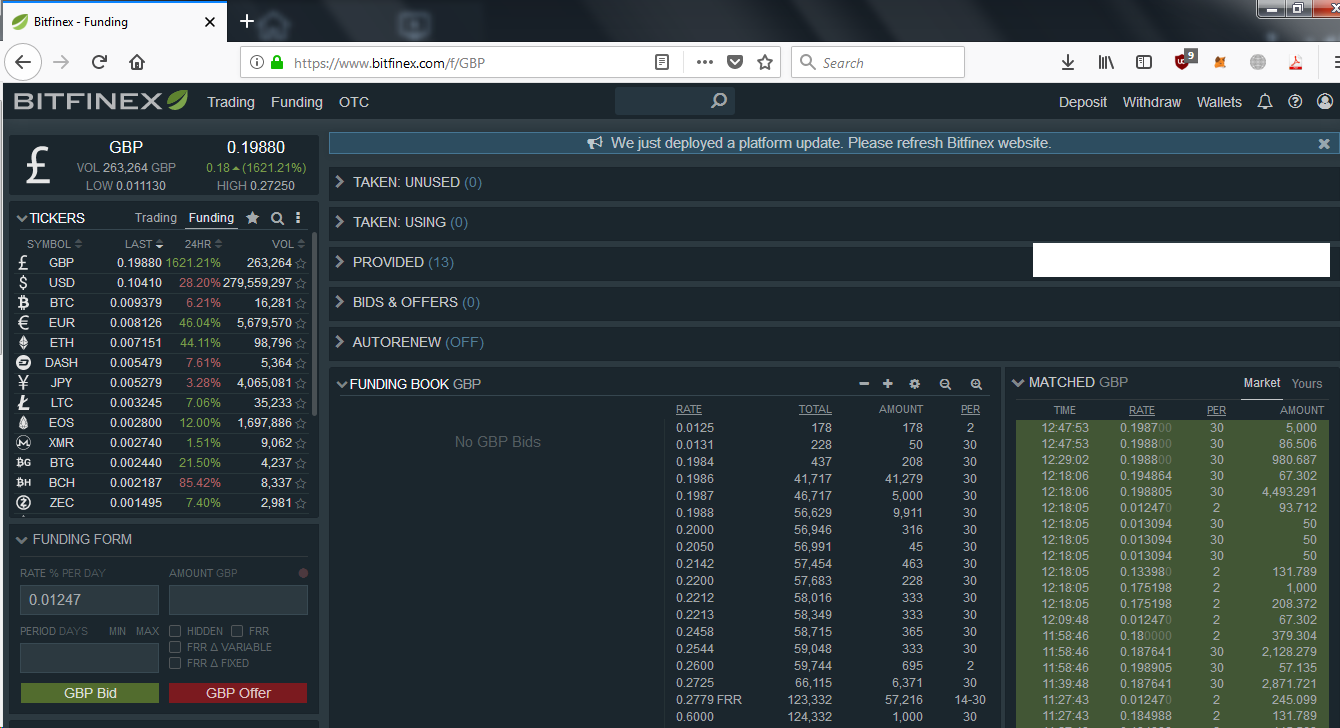Click the PERIOD DAYS input field

[90, 658]
